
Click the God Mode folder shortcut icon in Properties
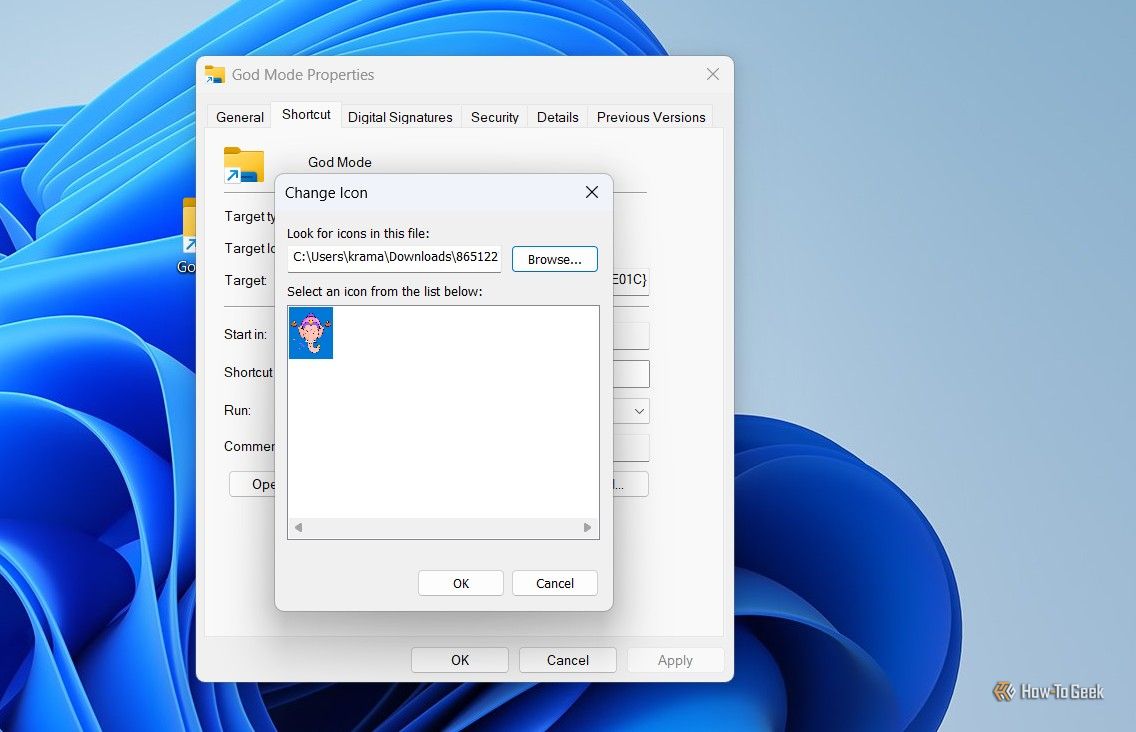click(x=244, y=165)
